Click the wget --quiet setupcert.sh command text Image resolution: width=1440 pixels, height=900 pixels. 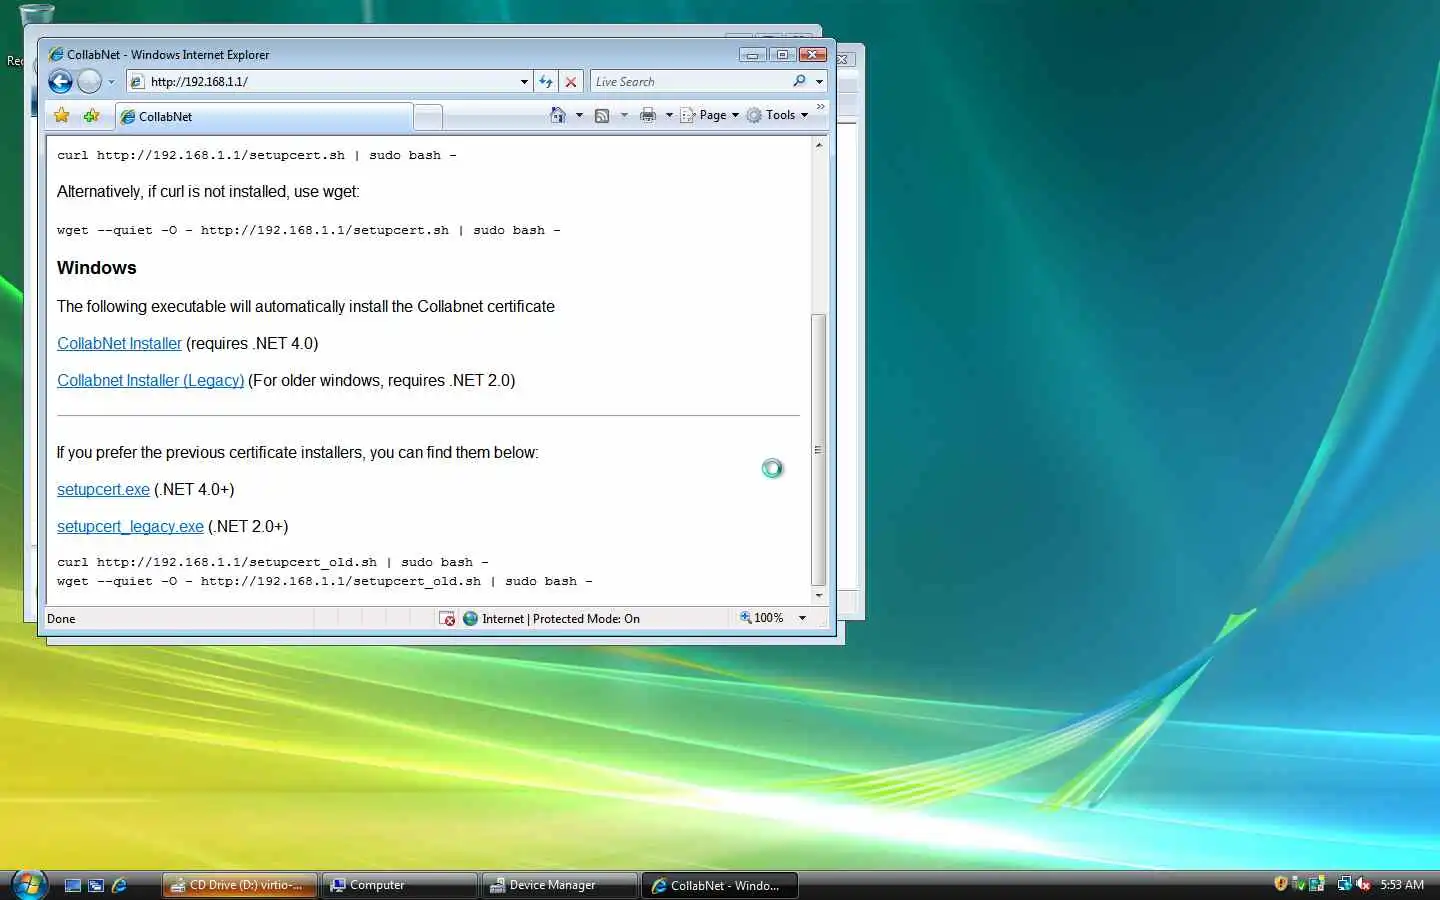click(x=309, y=230)
